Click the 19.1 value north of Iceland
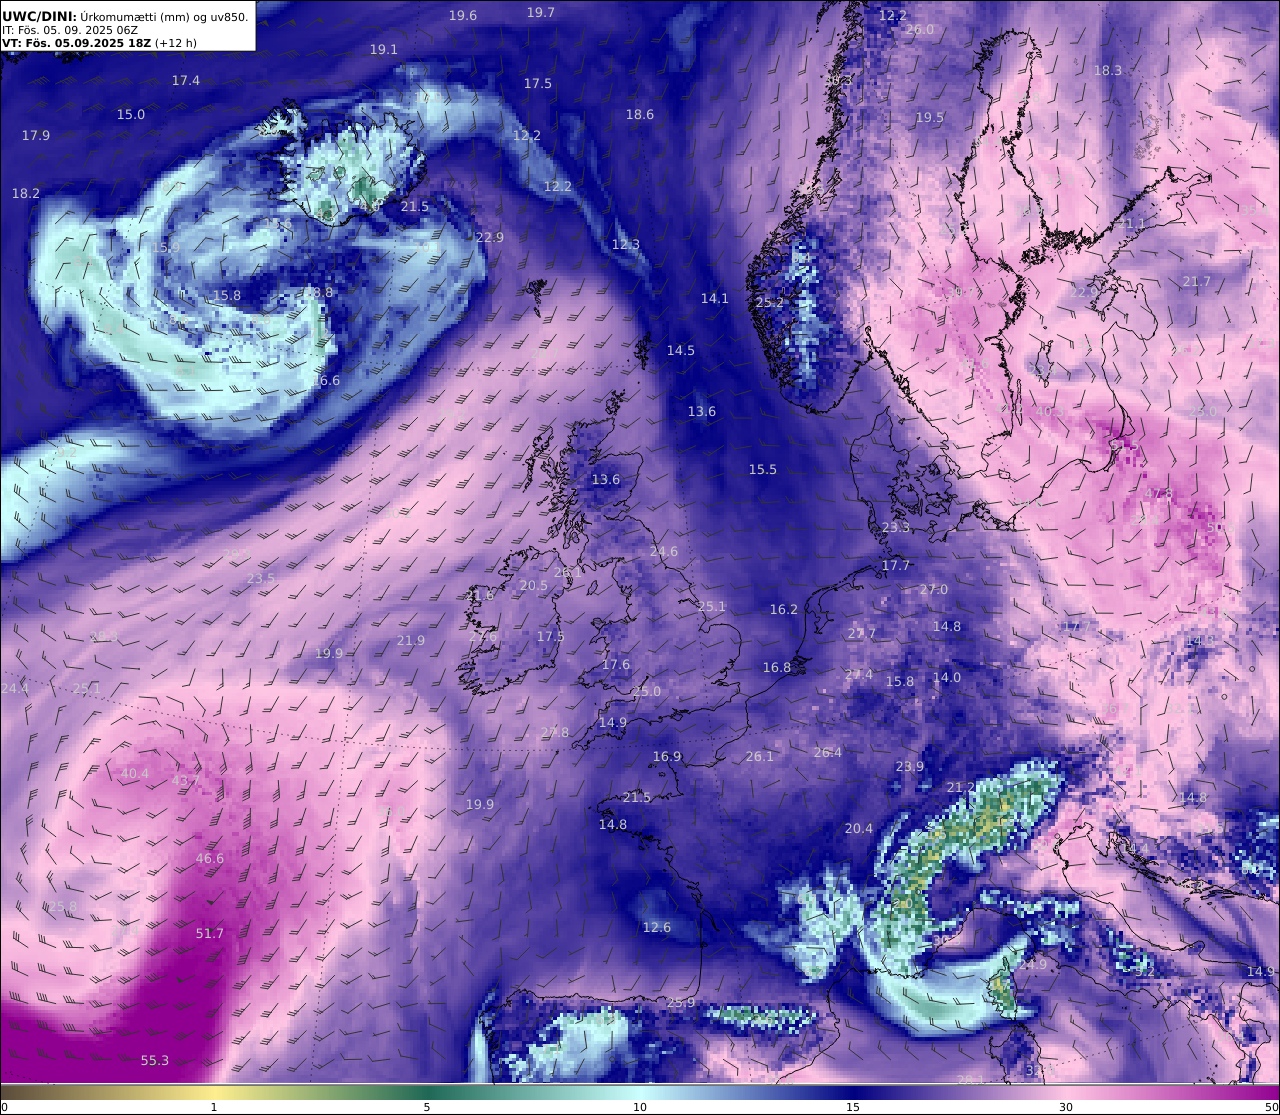Screen dimensions: 1280x1115 pos(383,50)
